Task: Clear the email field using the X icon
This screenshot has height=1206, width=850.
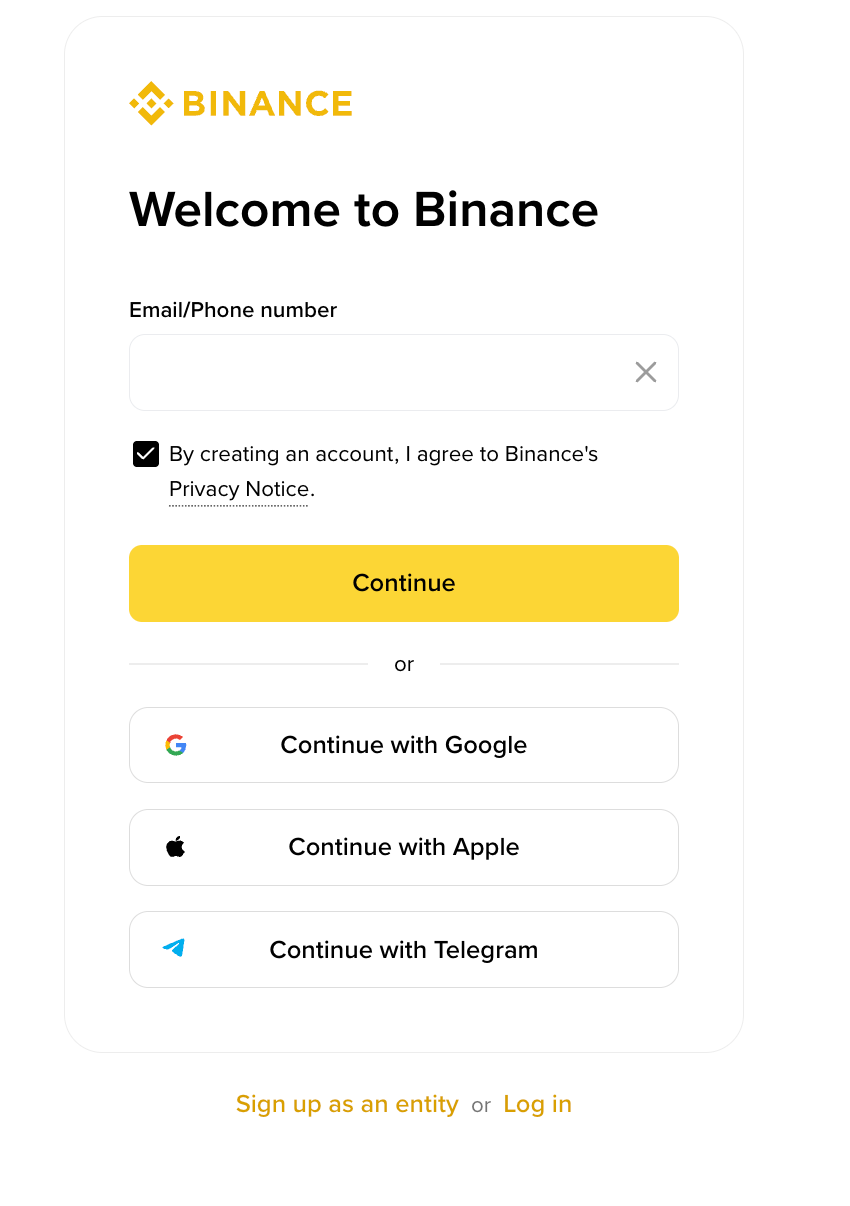Action: [646, 372]
